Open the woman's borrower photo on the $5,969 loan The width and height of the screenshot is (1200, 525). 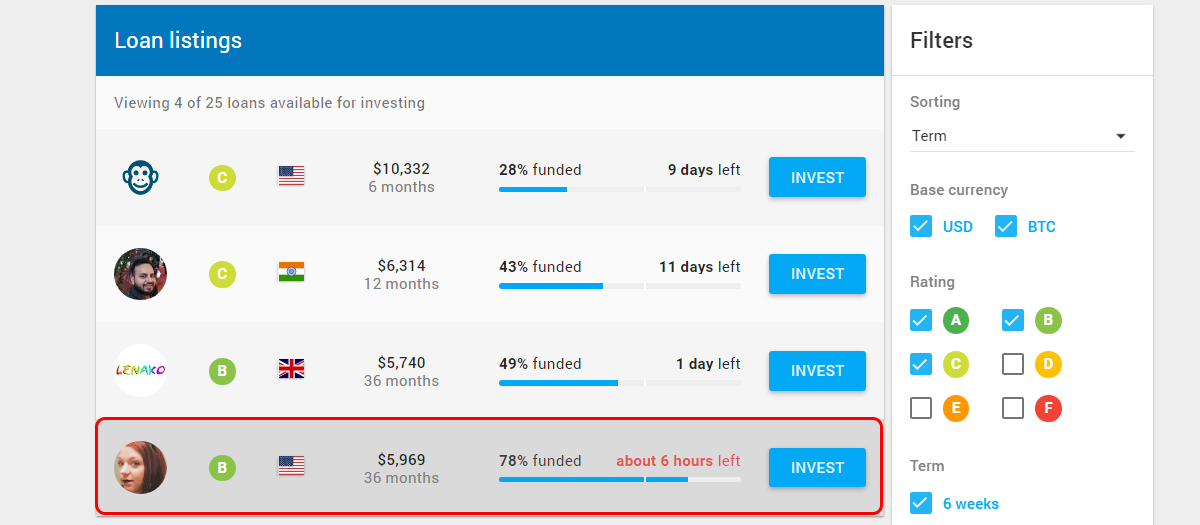(140, 468)
